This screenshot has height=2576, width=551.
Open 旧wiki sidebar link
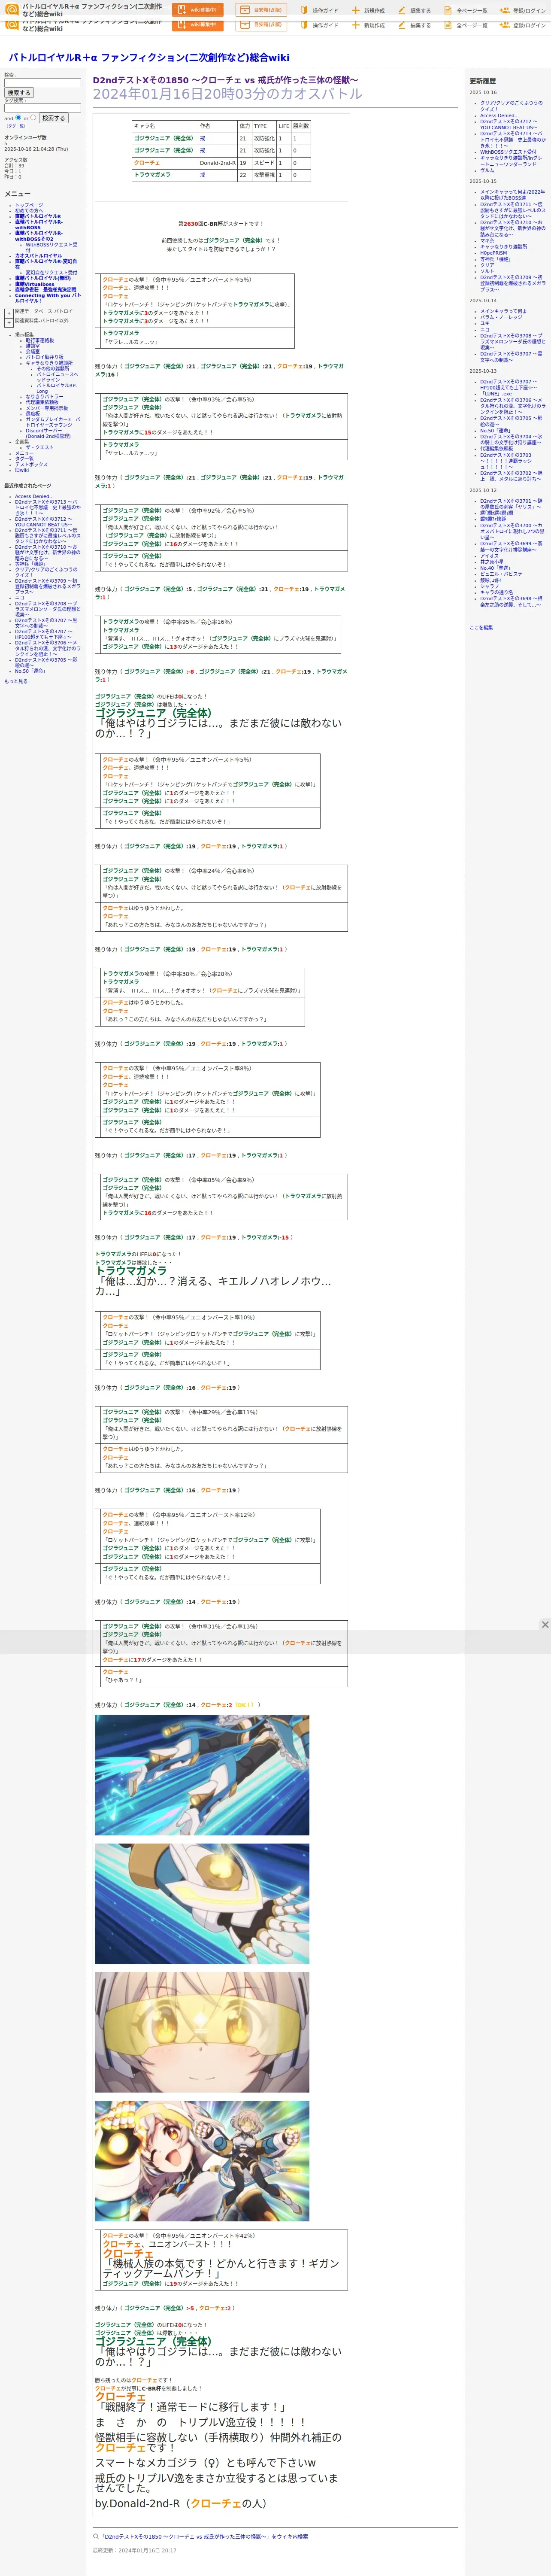click(22, 470)
